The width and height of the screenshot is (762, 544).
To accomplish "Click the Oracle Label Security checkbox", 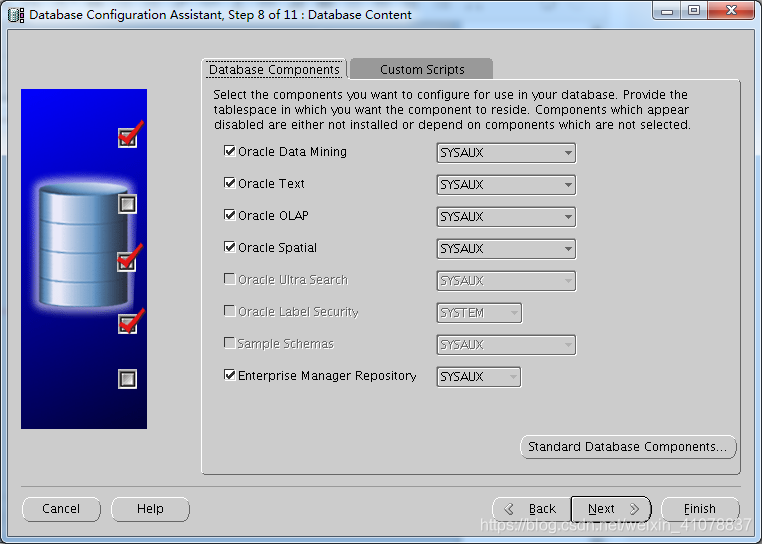I will (229, 311).
